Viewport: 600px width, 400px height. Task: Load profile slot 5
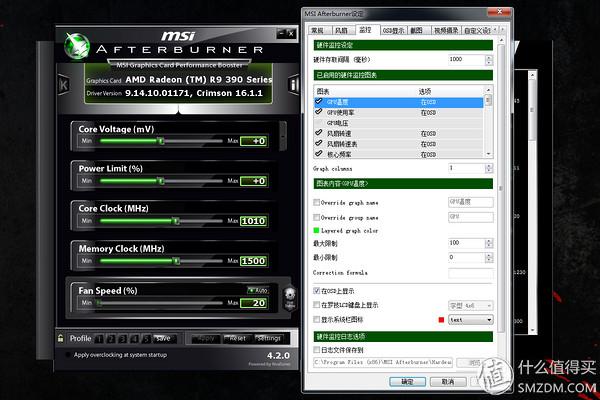pyautogui.click(x=146, y=338)
